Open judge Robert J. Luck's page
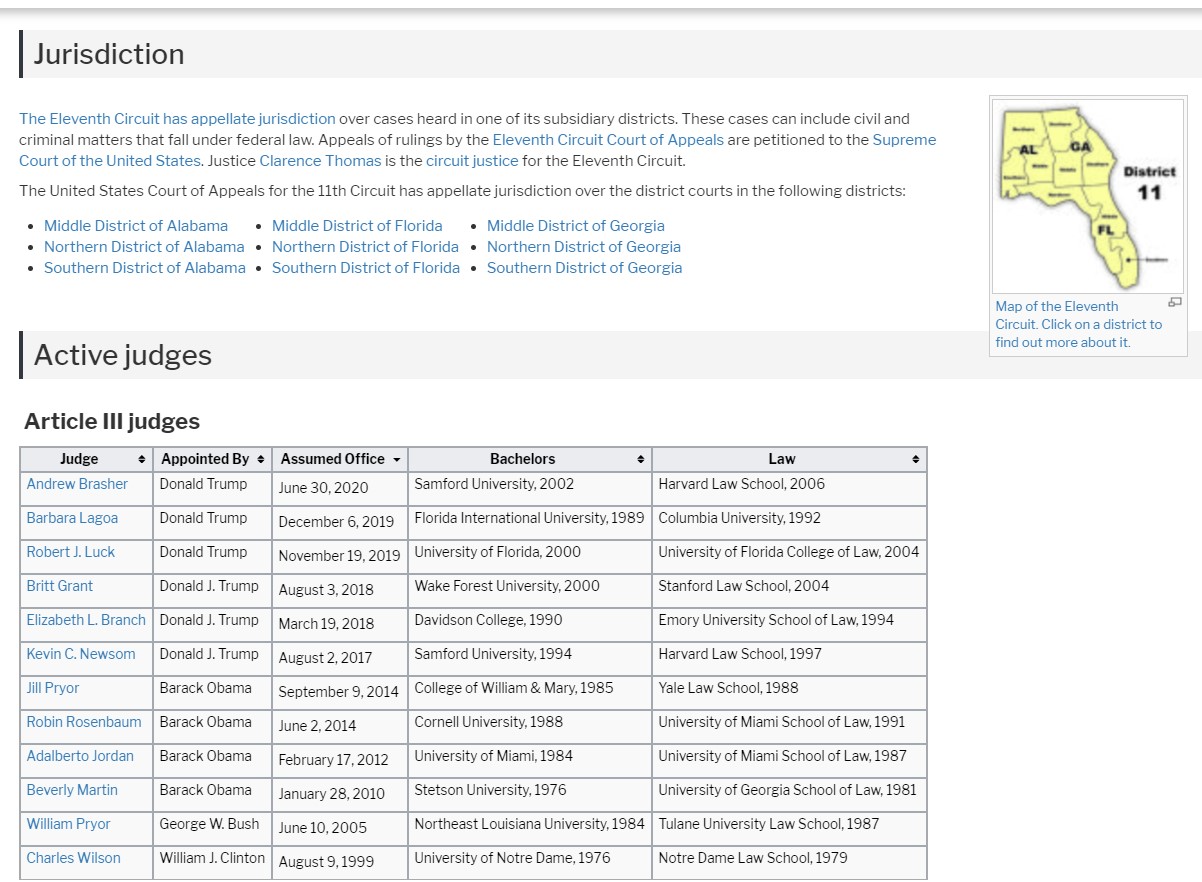 71,552
